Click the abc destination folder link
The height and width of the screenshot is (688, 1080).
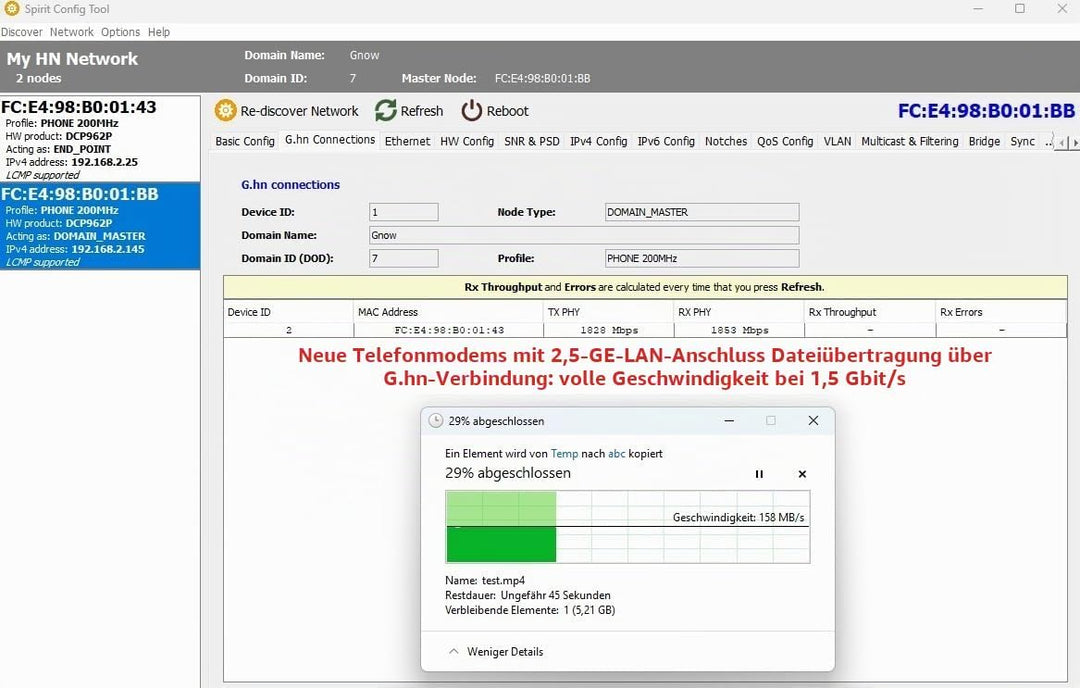[x=616, y=454]
